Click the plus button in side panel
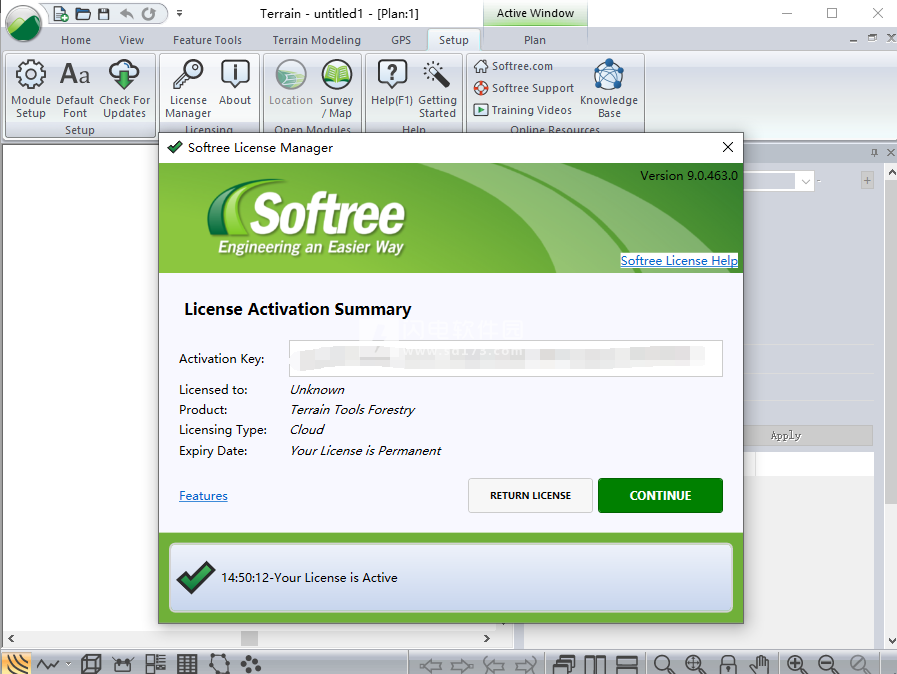Screen dimensions: 897x674 click(x=867, y=181)
